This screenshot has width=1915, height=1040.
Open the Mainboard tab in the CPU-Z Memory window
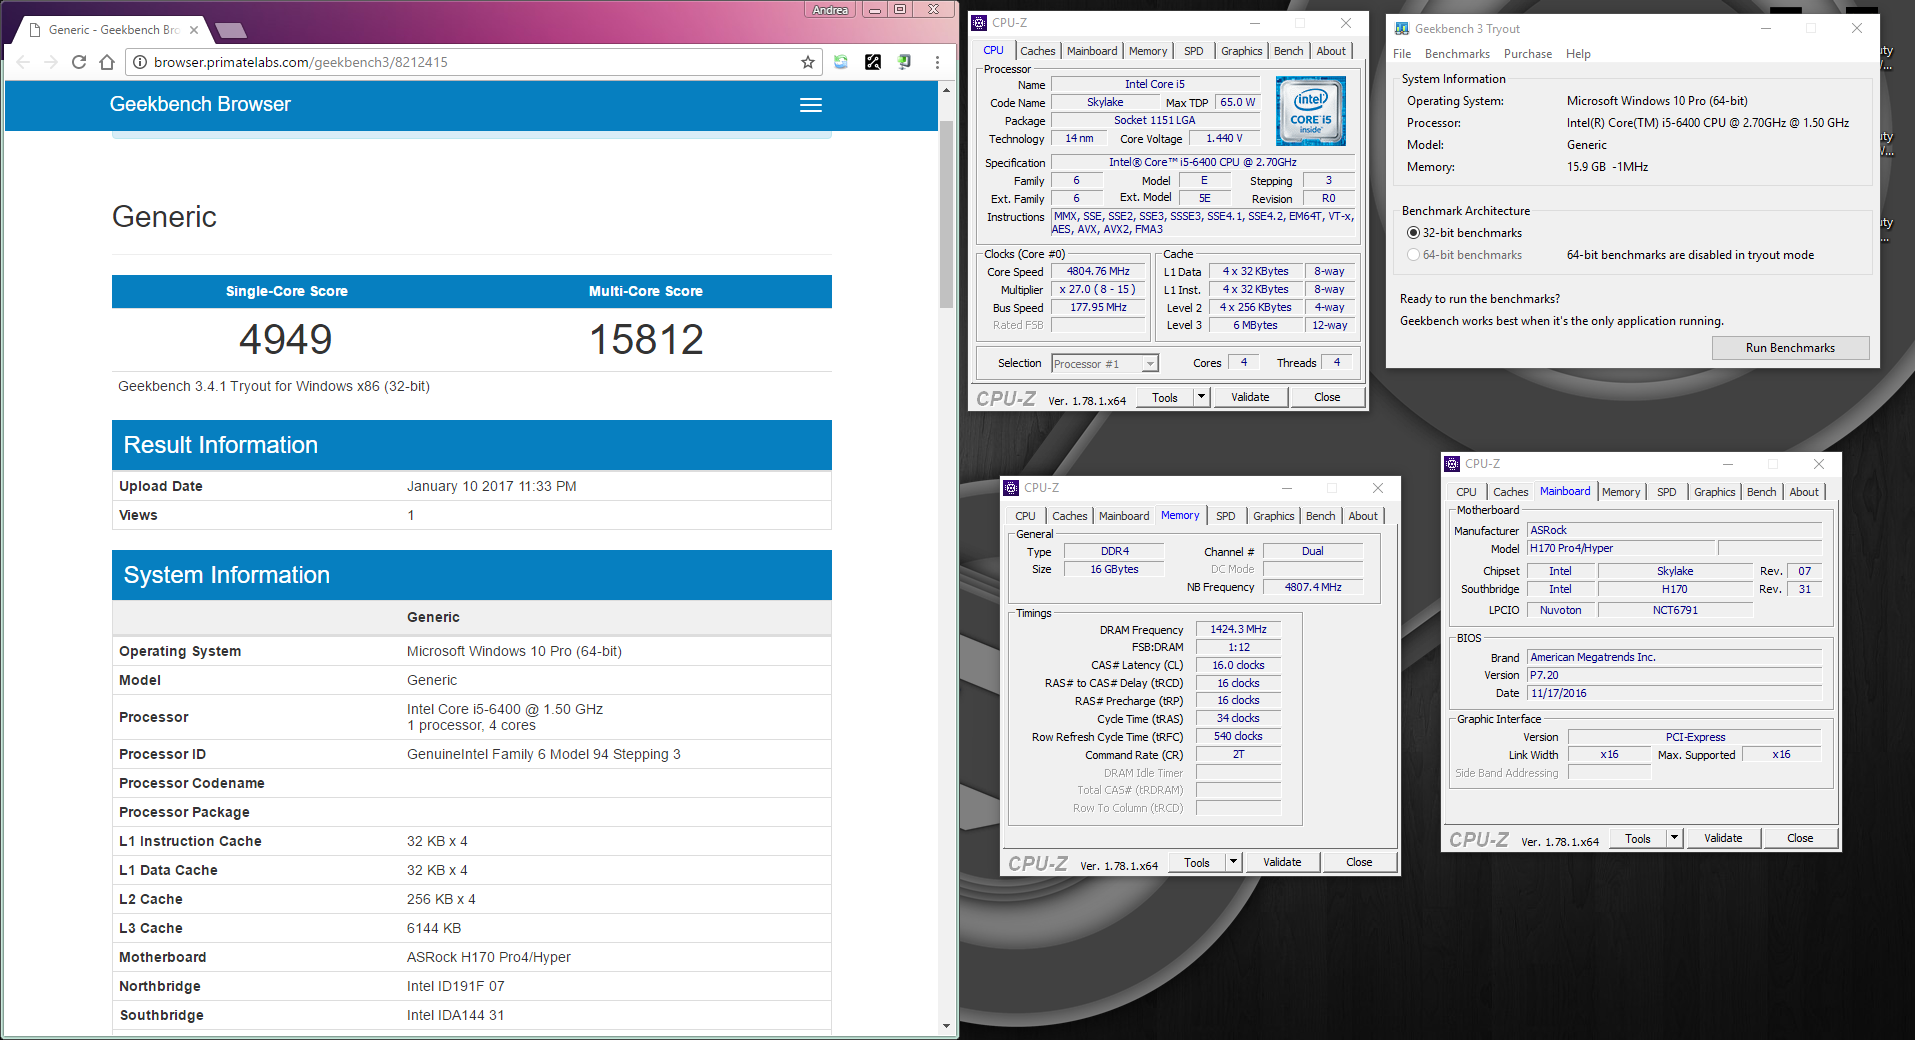tap(1124, 516)
